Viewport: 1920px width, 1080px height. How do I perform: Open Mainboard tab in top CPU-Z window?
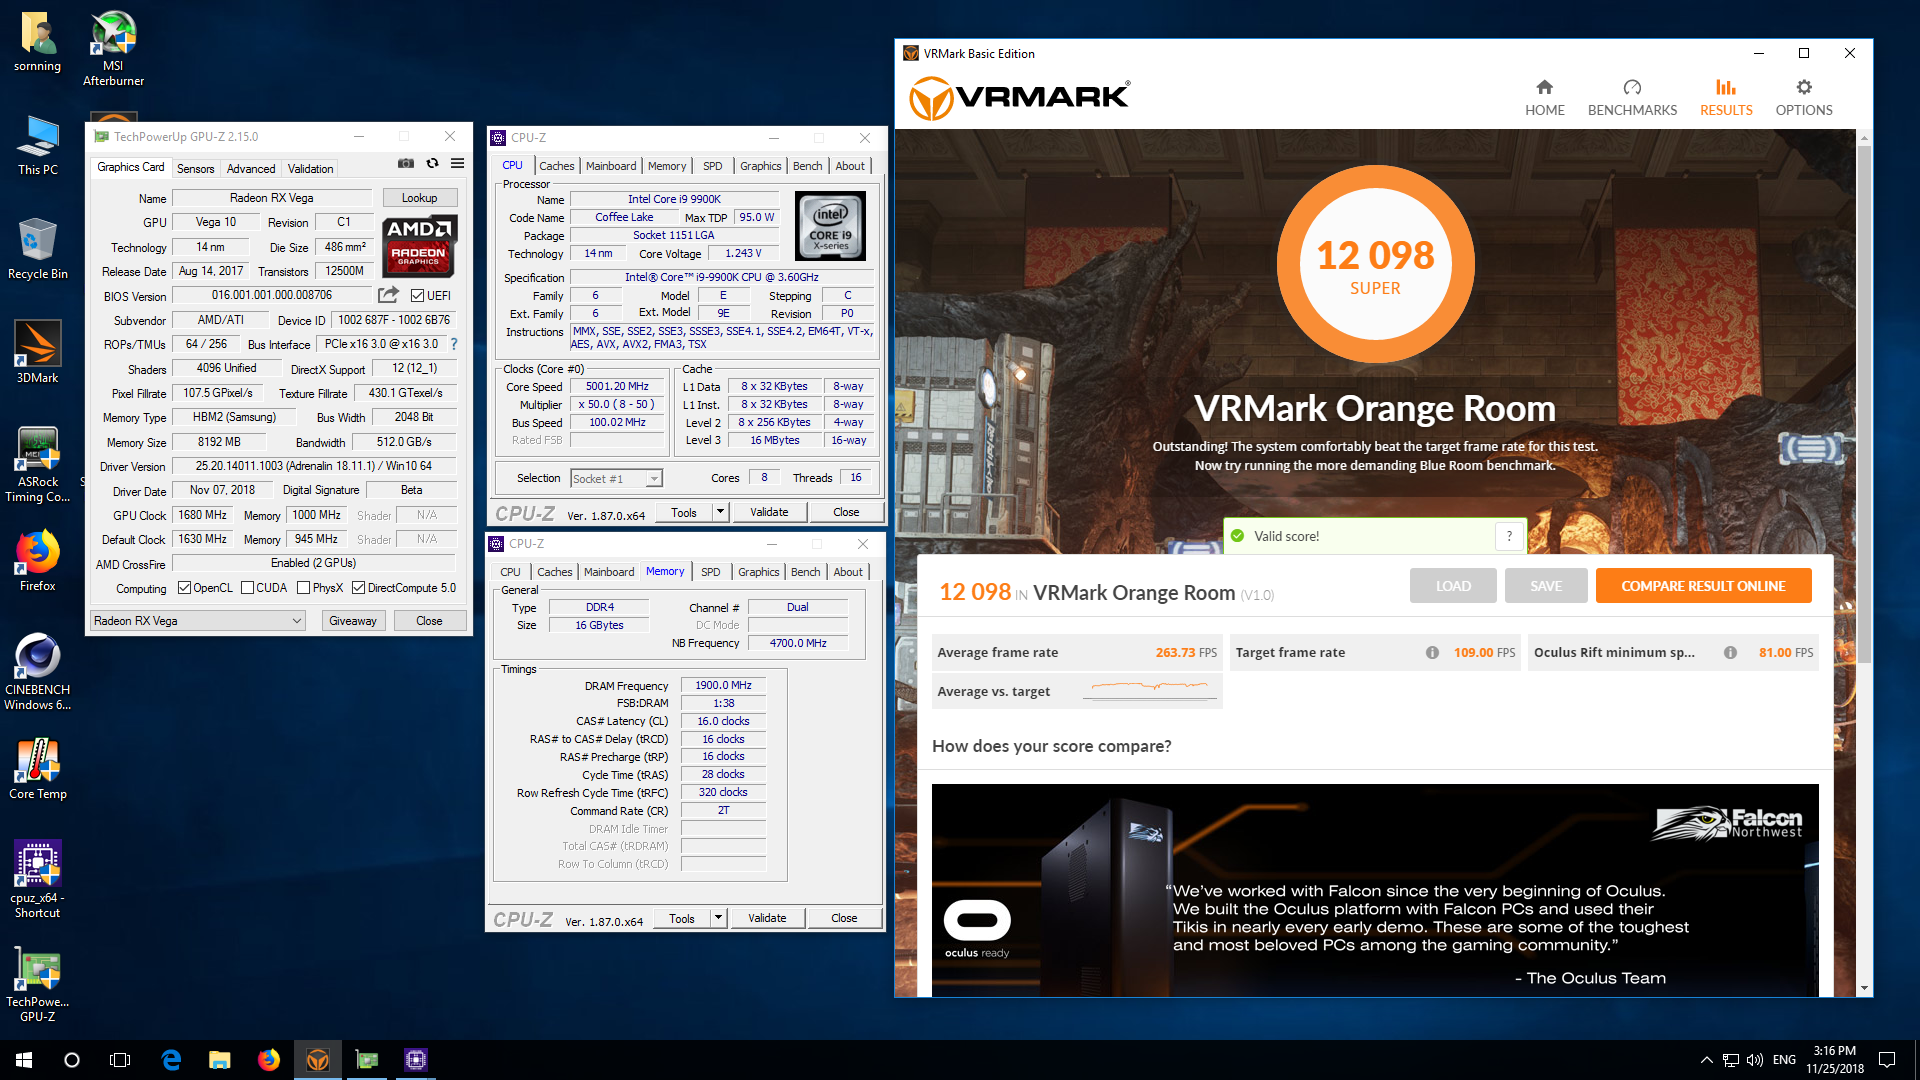tap(610, 166)
